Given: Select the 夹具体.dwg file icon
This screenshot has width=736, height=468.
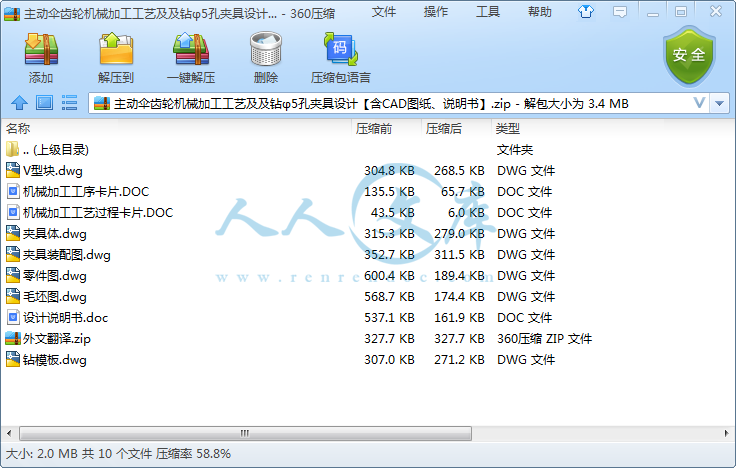Looking at the screenshot, I should click(13, 233).
